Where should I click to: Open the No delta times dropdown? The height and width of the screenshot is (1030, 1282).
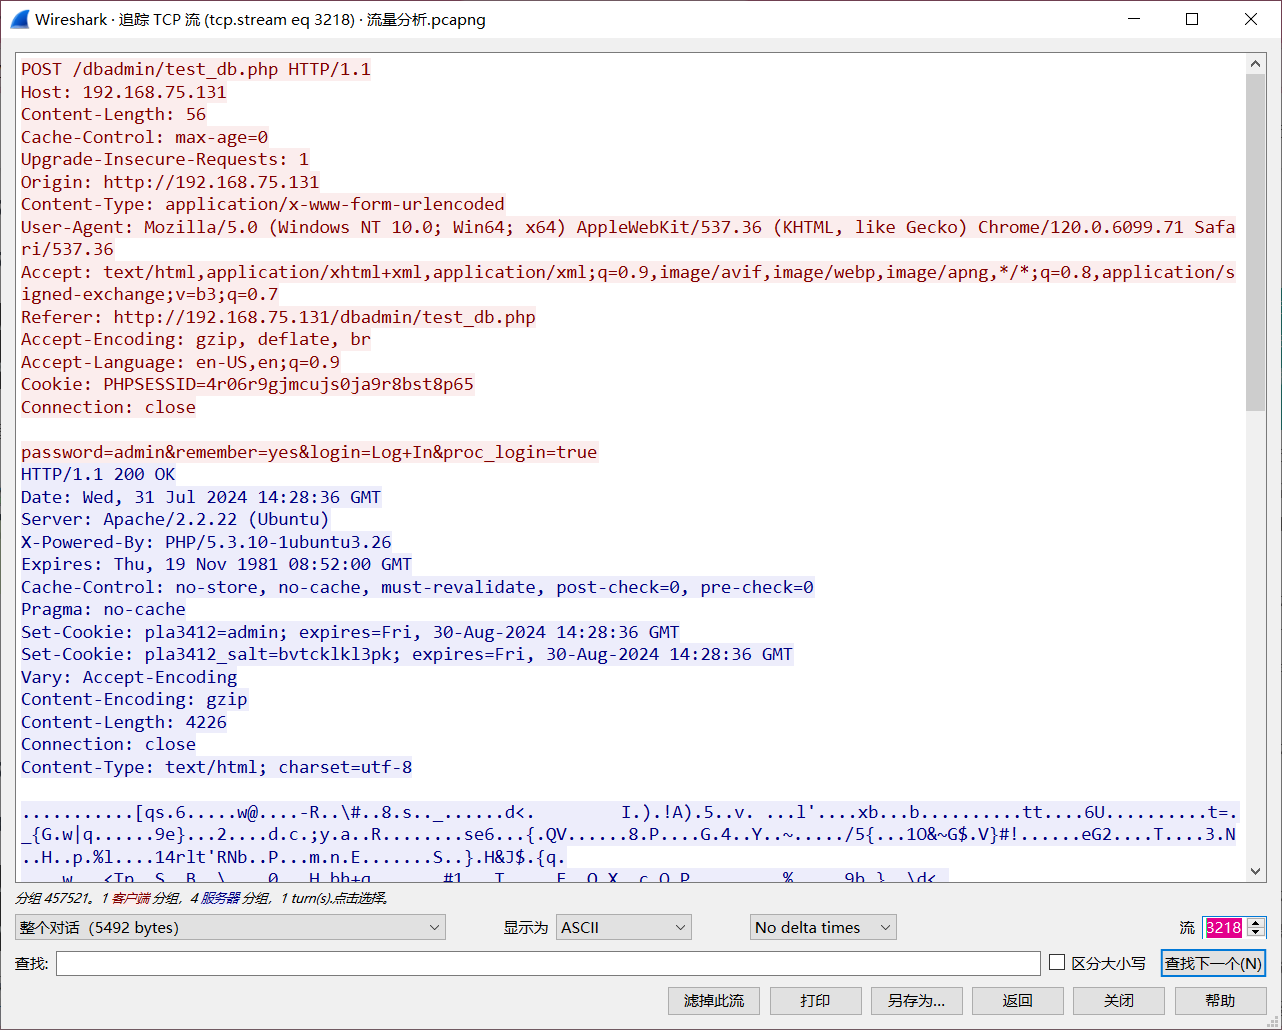coord(823,927)
